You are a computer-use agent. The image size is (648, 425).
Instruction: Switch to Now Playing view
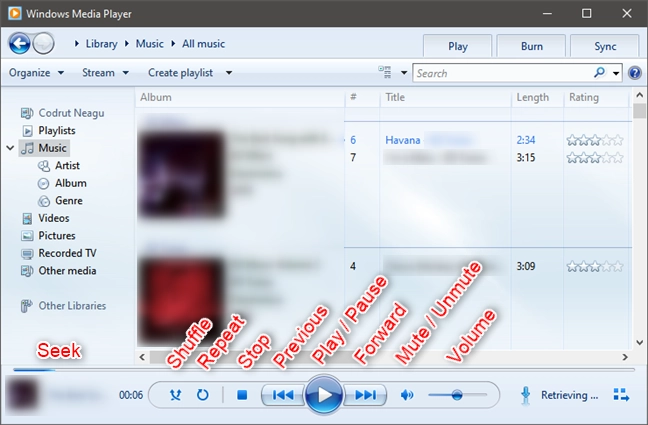tap(621, 395)
